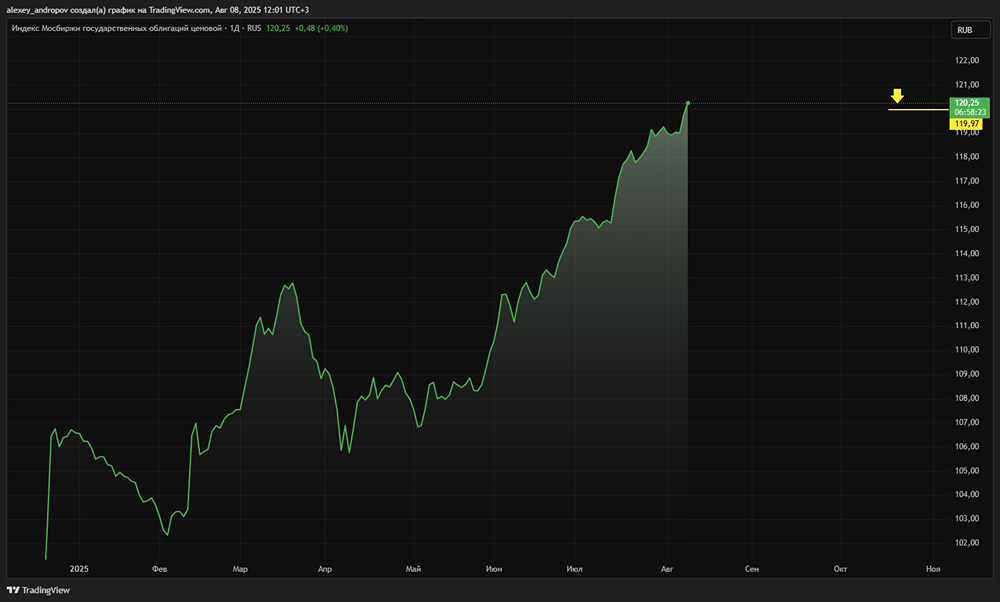The height and width of the screenshot is (602, 1000).
Task: Click the Июн month label
Action: pyautogui.click(x=494, y=569)
